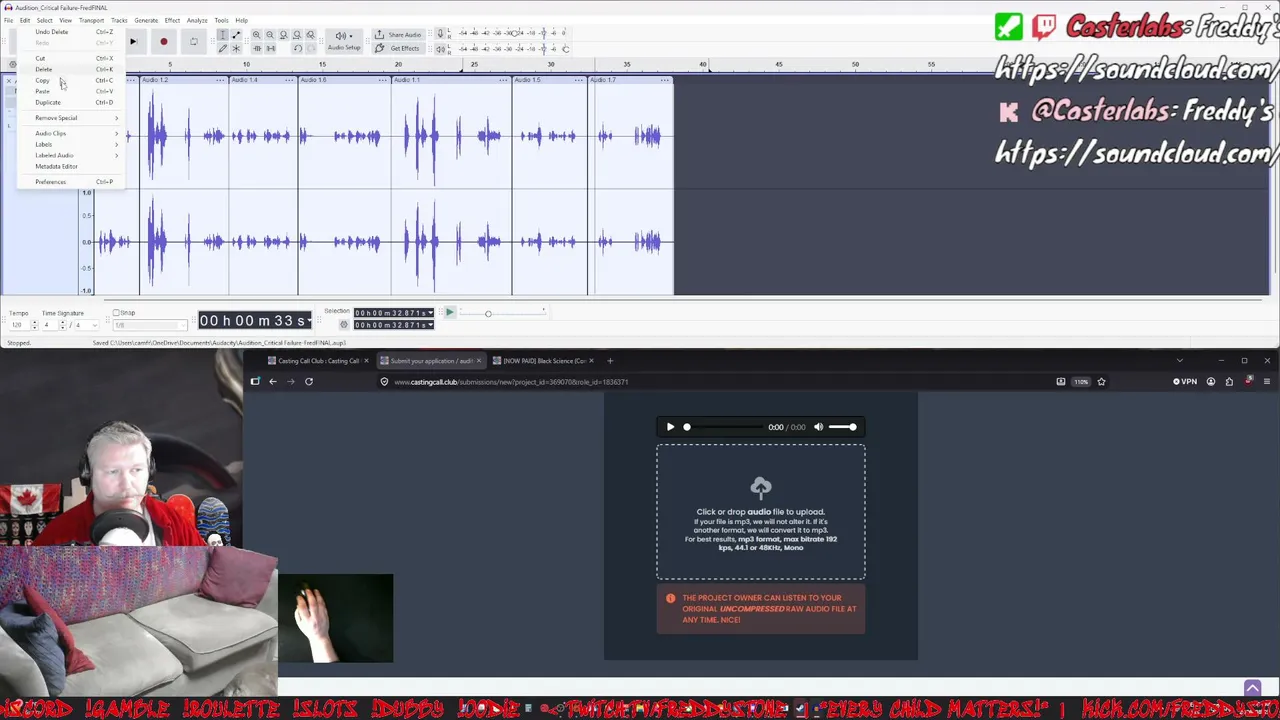Click the Silence audio selection icon
Screen dimensions: 1280x720
pyautogui.click(x=270, y=48)
